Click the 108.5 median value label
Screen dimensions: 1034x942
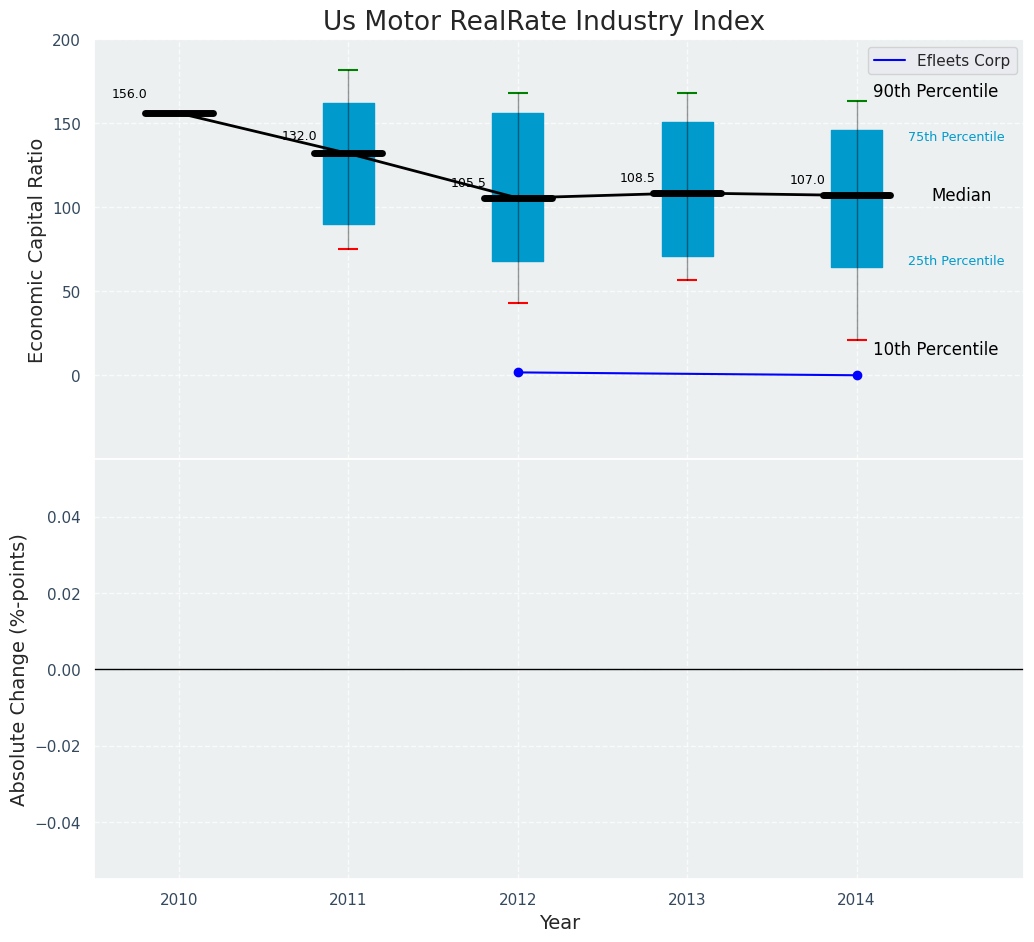[x=637, y=178]
